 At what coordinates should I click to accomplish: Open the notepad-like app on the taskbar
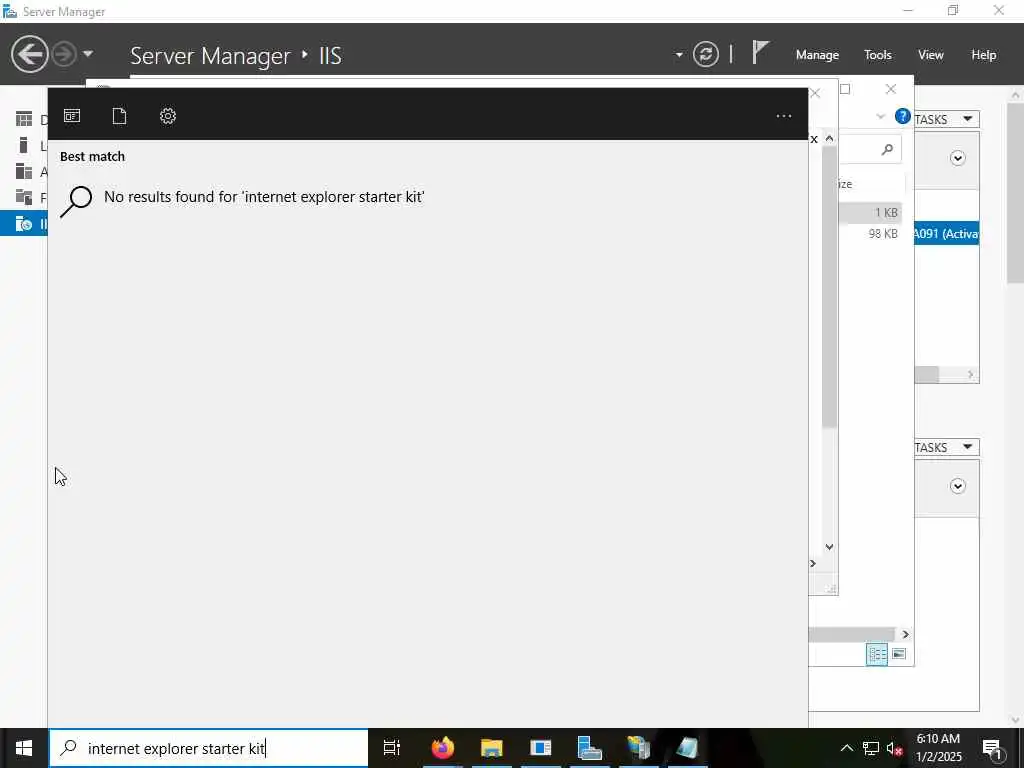click(x=687, y=748)
